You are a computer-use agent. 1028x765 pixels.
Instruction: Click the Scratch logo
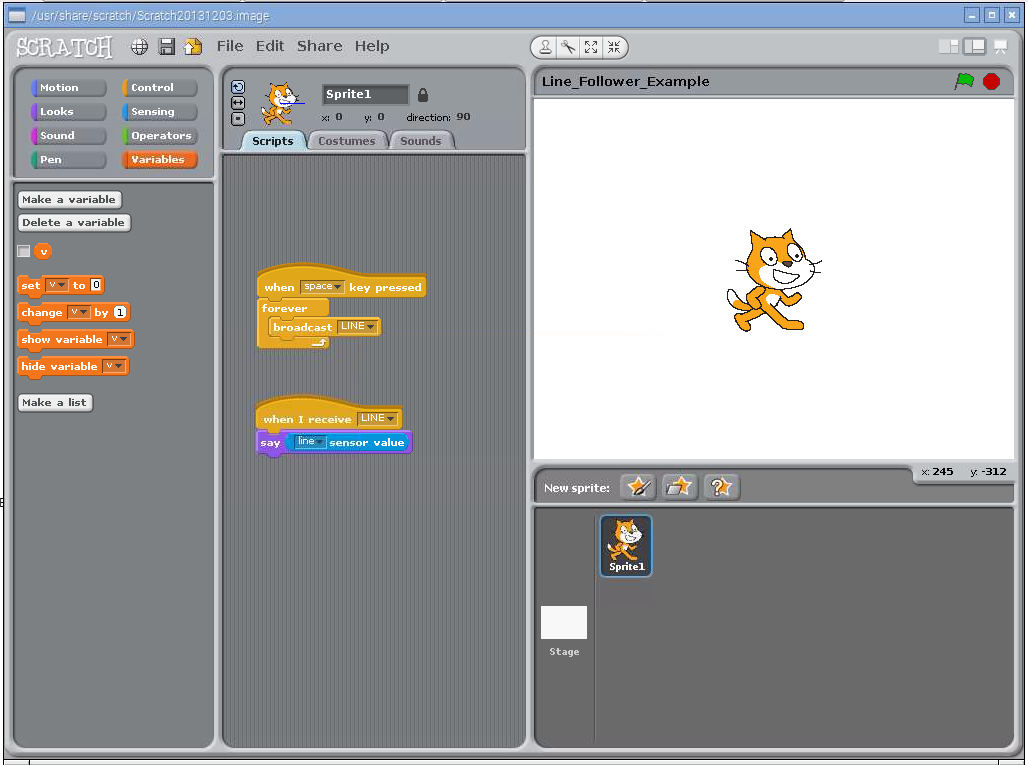click(64, 47)
